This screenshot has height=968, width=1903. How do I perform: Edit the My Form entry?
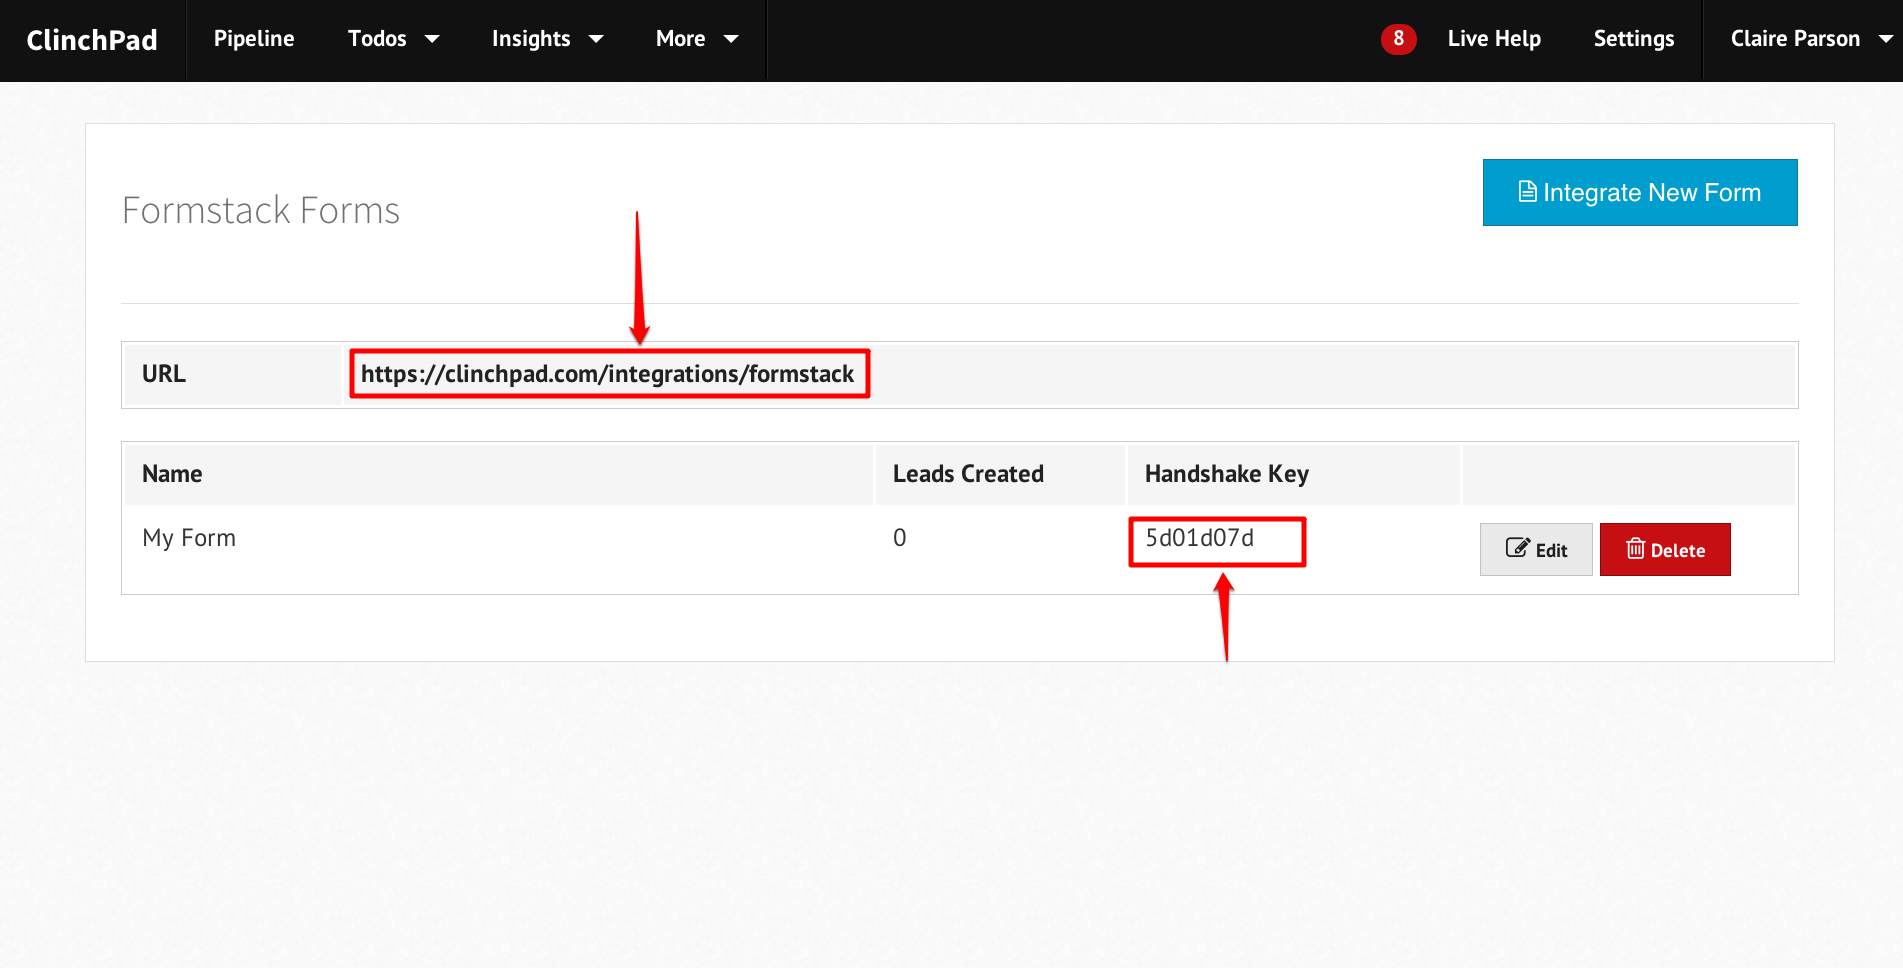coord(1536,549)
